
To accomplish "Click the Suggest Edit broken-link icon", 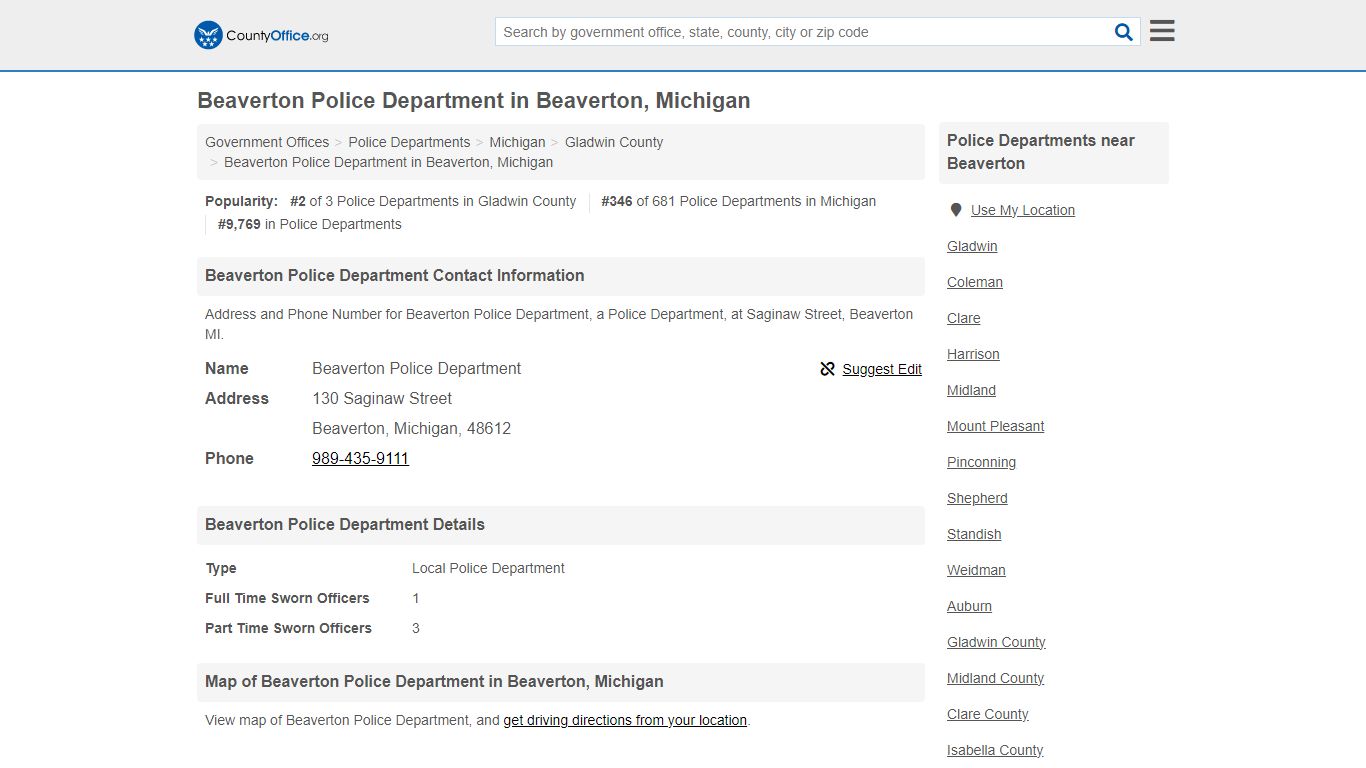I will coord(827,369).
